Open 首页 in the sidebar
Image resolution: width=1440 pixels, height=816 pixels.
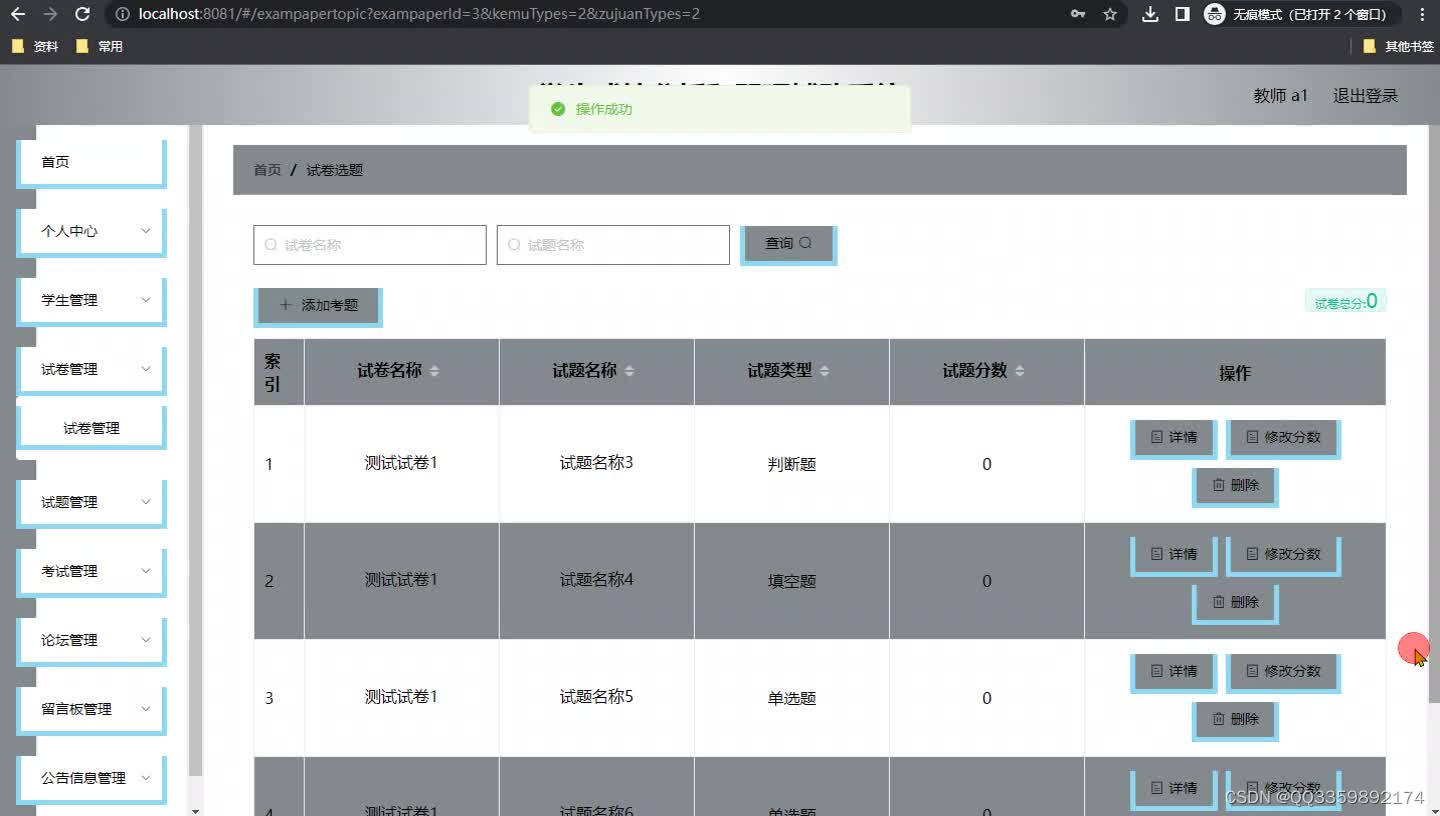pyautogui.click(x=91, y=163)
